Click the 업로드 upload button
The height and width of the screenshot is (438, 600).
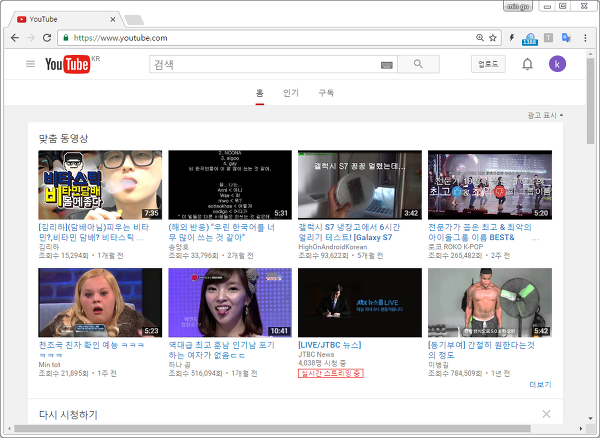pyautogui.click(x=488, y=64)
